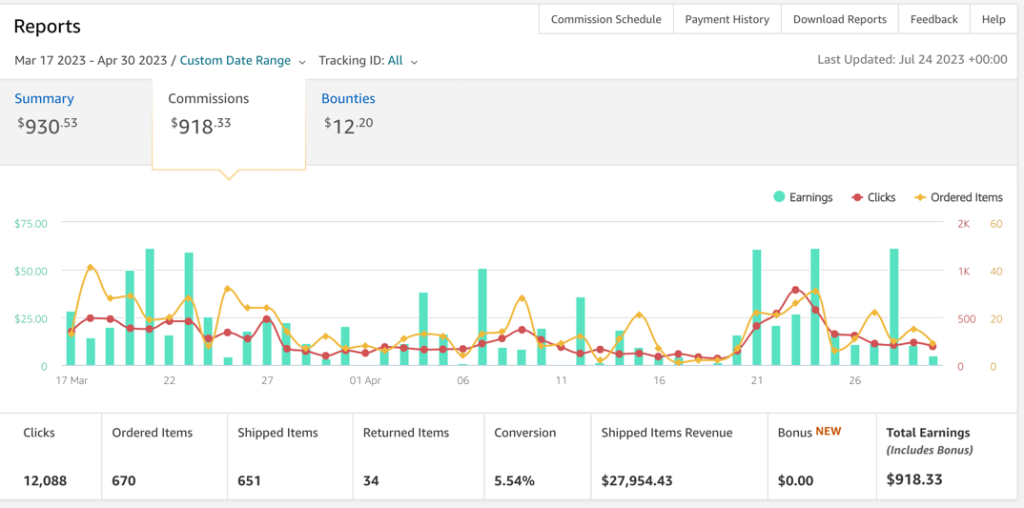Open the Custom Date Range dropdown
The image size is (1024, 508).
(x=235, y=61)
